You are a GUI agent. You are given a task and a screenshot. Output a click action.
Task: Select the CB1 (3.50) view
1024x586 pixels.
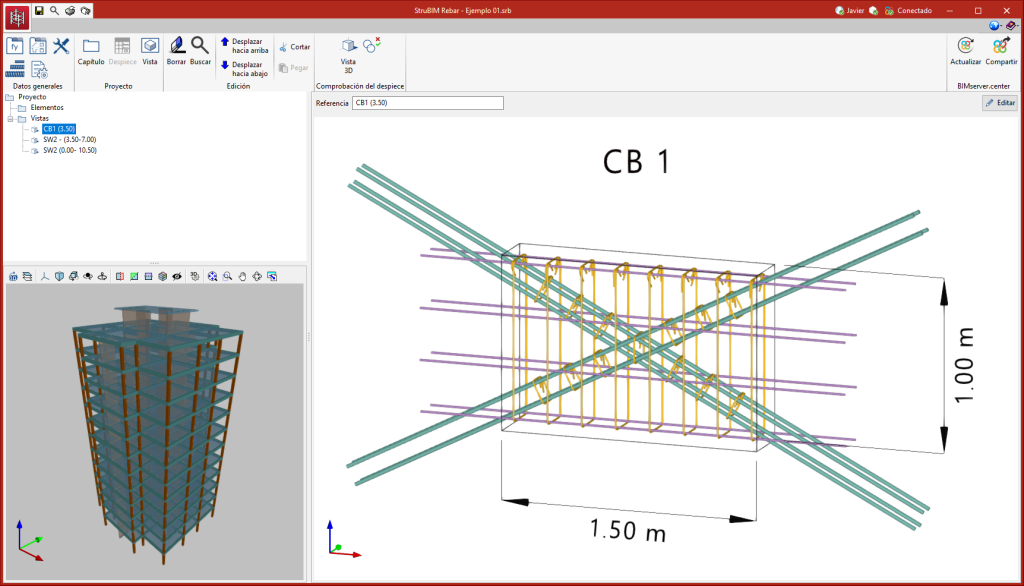coord(59,129)
